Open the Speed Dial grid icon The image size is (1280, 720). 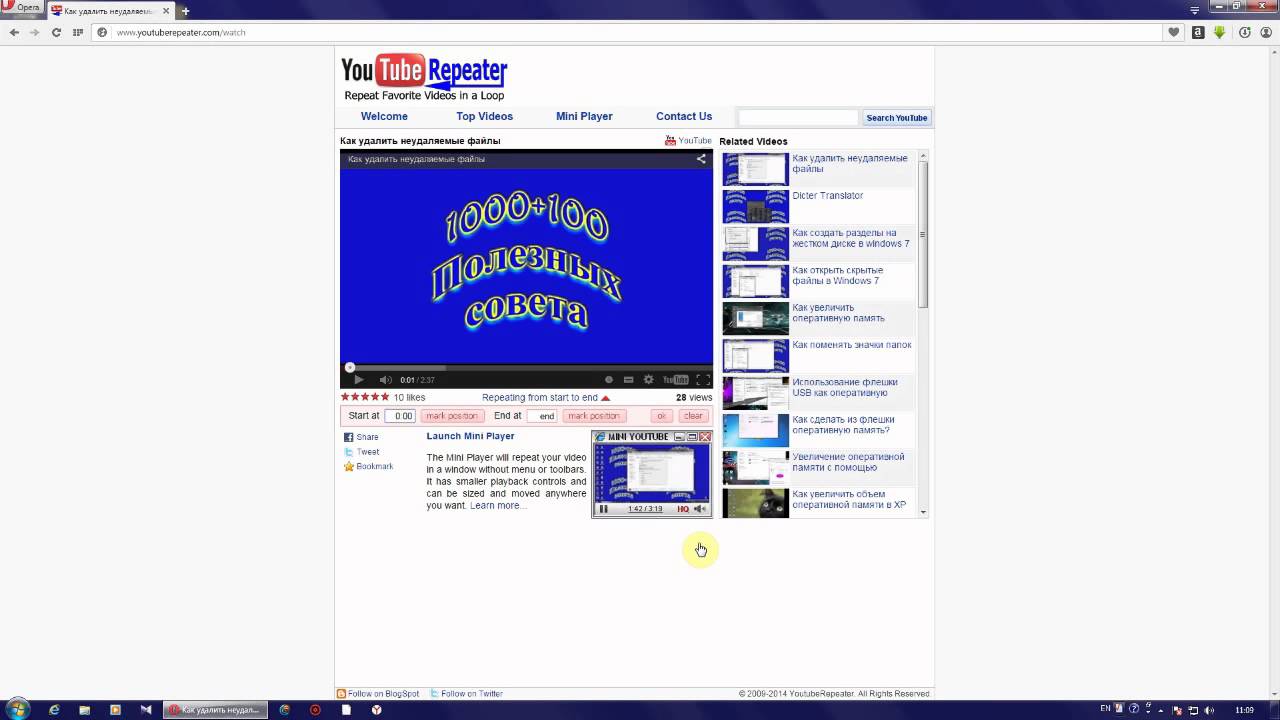(77, 32)
